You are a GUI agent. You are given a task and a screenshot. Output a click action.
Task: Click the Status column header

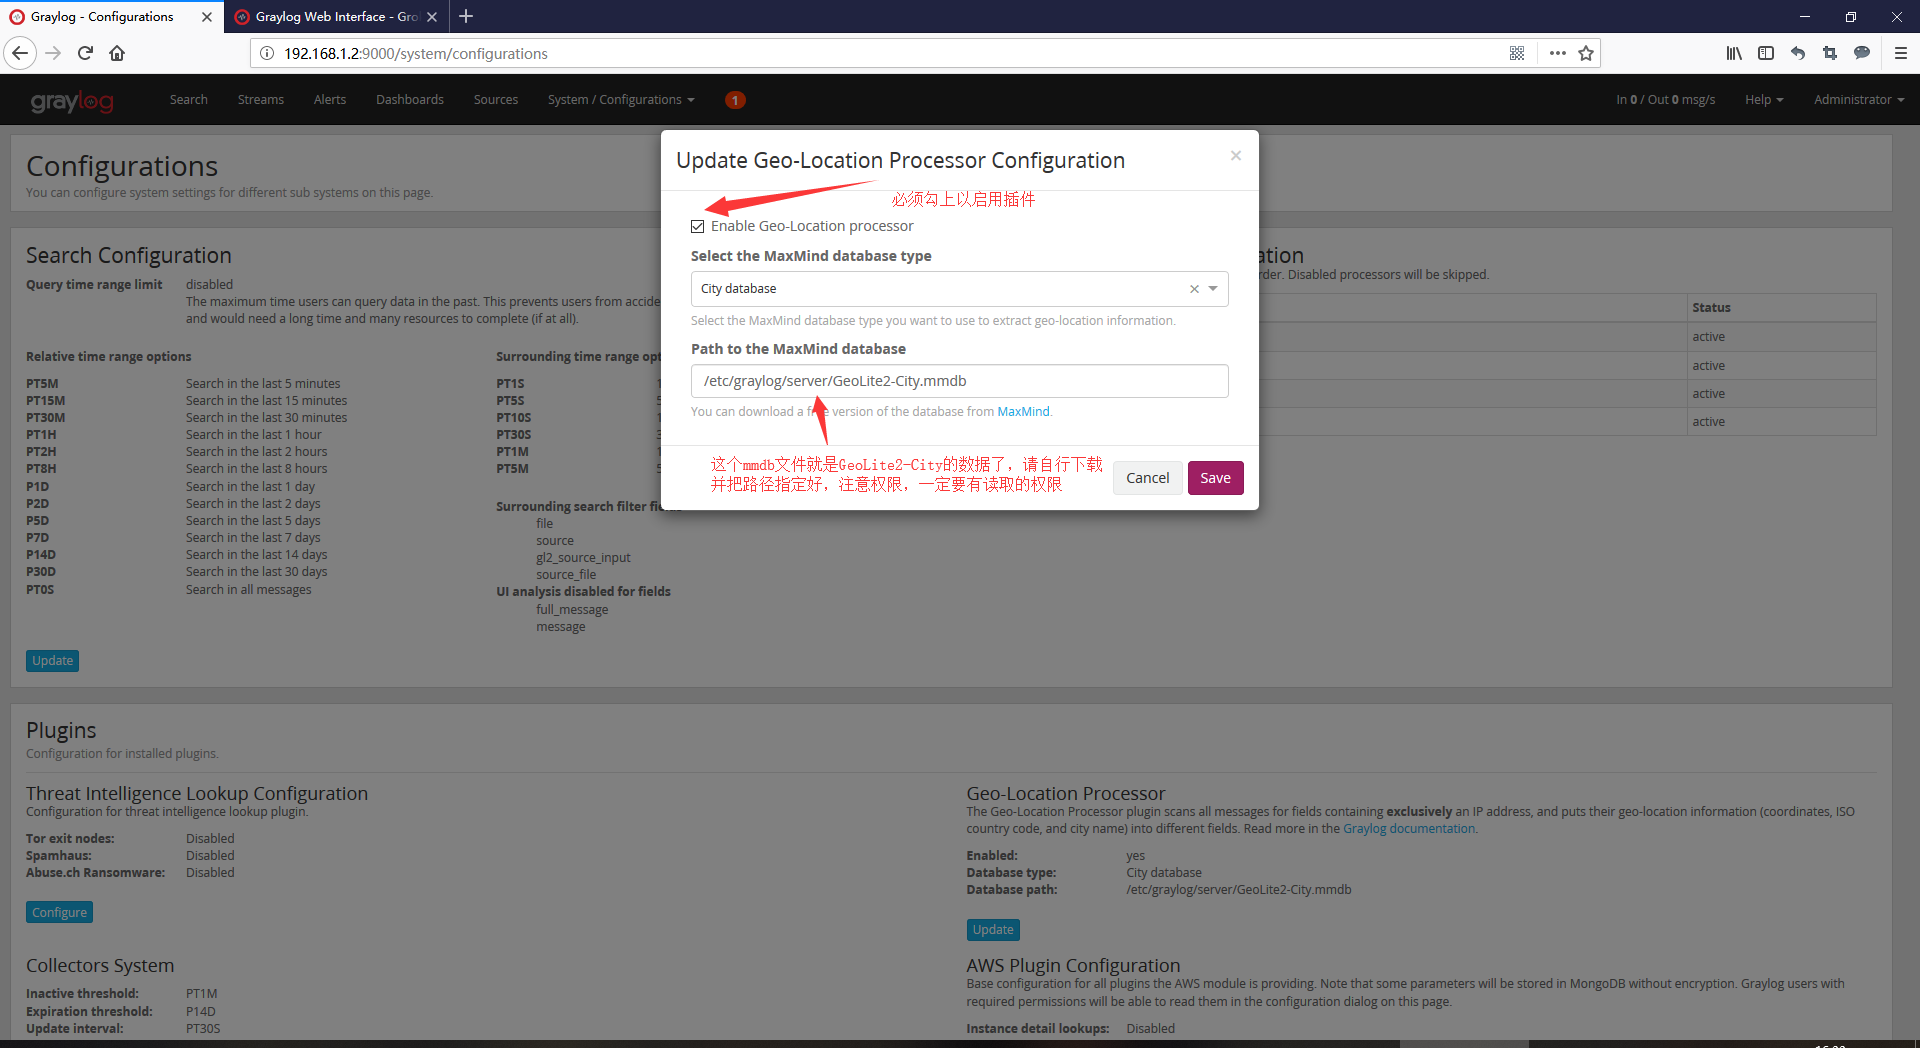point(1711,308)
